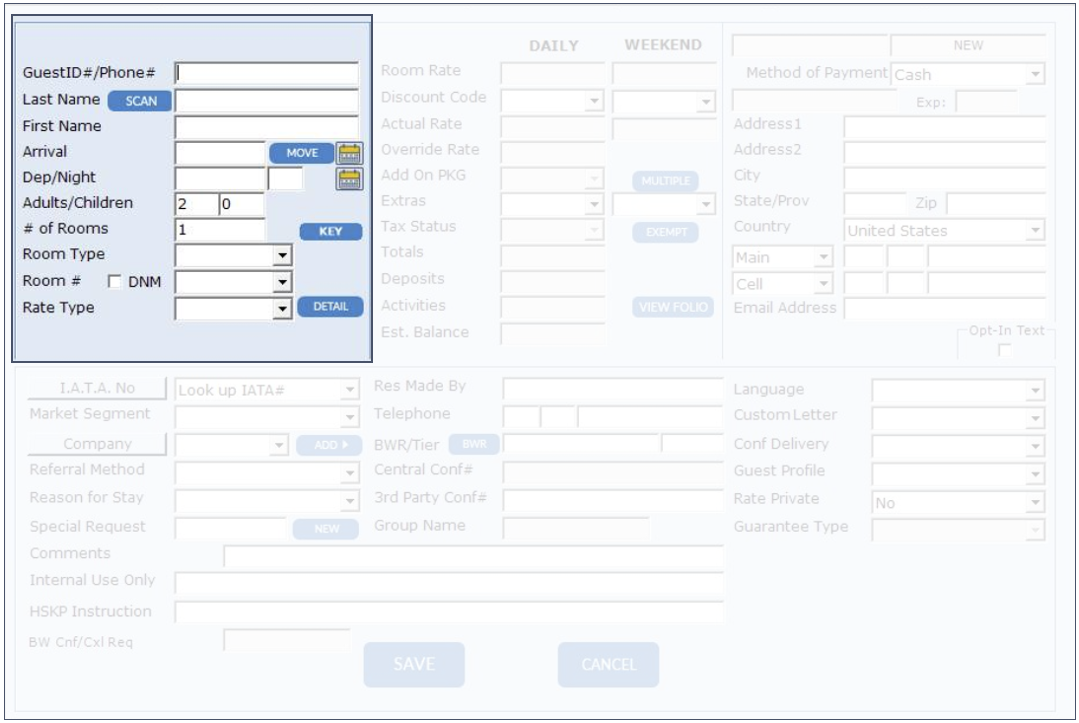Expand the Country dropdown
The height and width of the screenshot is (723, 1079).
[x=1035, y=231]
